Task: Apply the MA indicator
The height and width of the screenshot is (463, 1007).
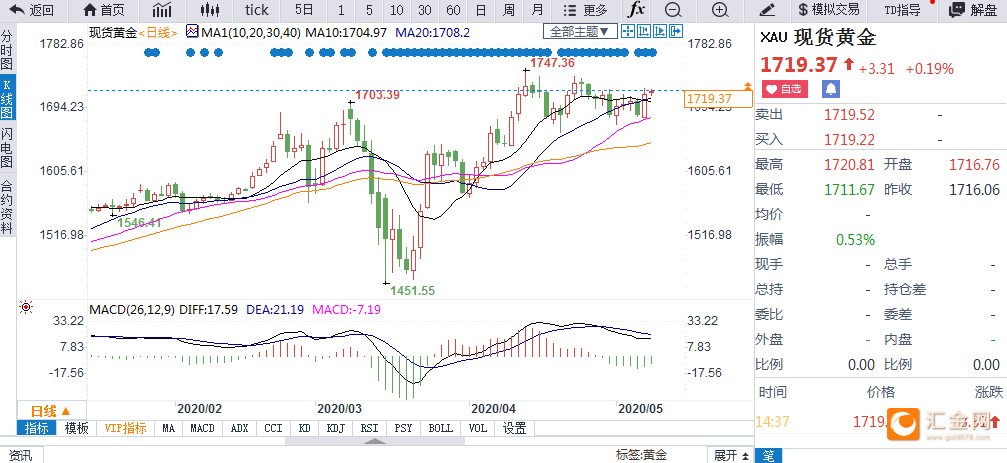Action: (x=168, y=428)
